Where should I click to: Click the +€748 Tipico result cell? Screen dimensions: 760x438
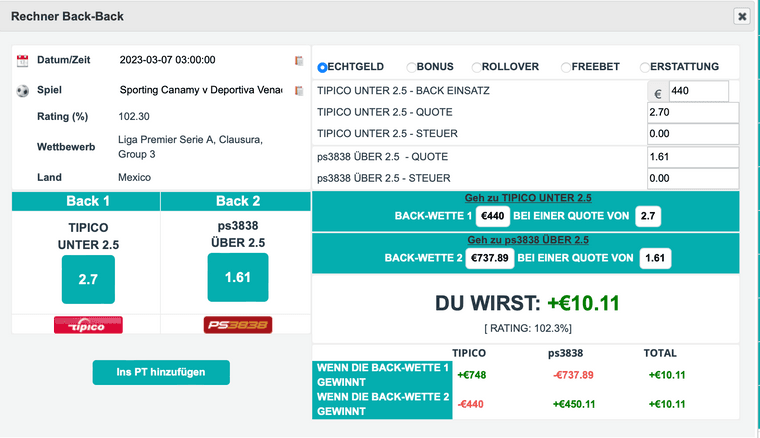(472, 375)
